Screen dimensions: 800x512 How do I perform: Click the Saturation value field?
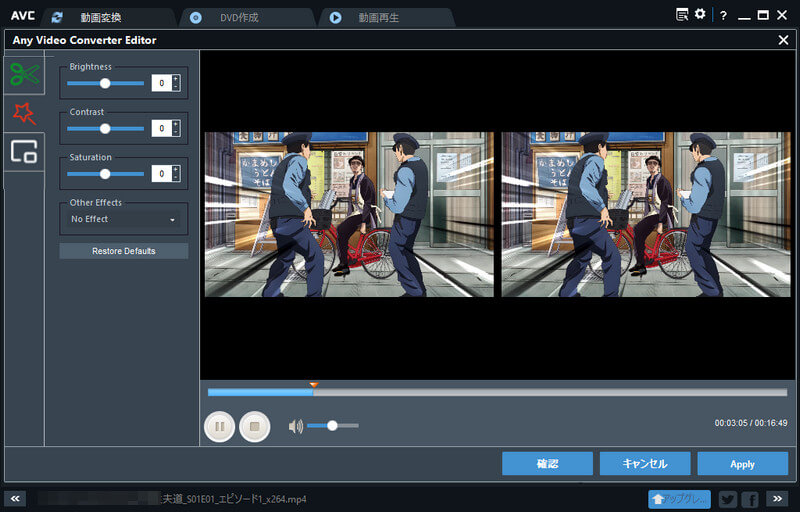pos(162,174)
